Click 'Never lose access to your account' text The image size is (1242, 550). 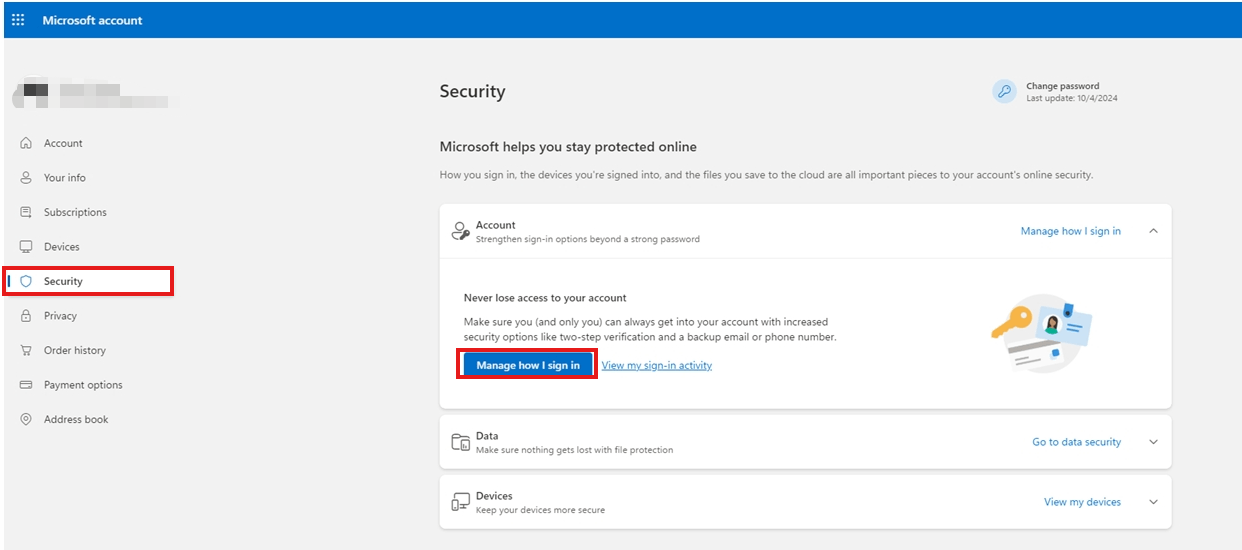pos(545,298)
